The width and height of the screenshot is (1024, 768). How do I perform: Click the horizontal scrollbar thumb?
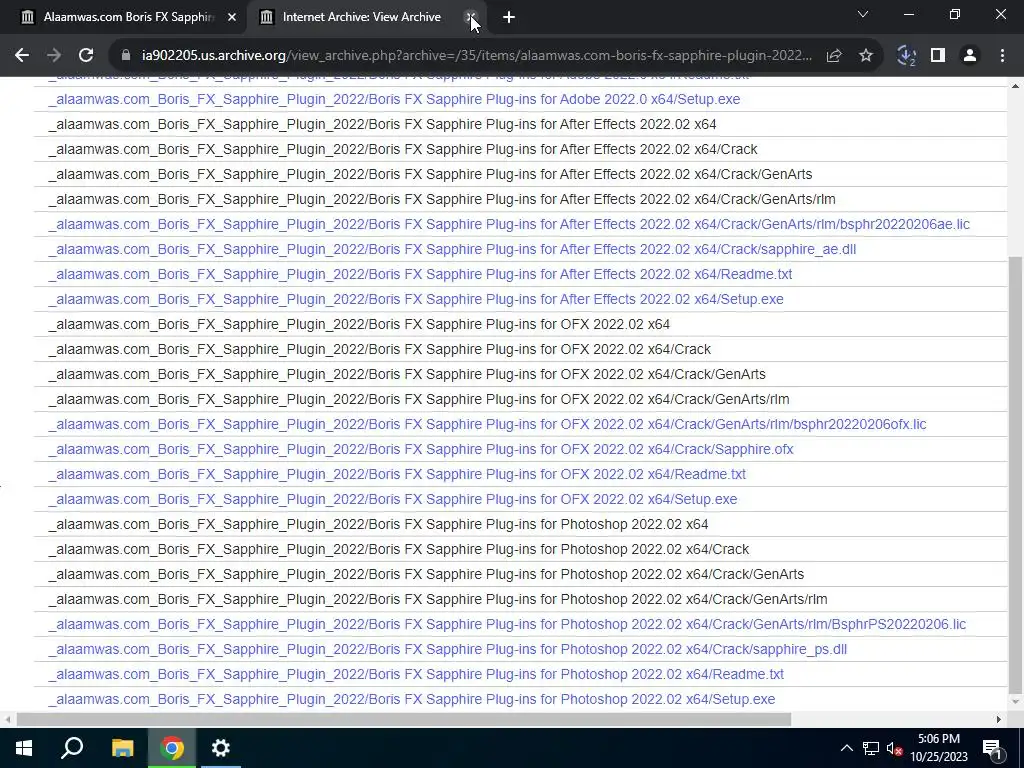coord(404,720)
